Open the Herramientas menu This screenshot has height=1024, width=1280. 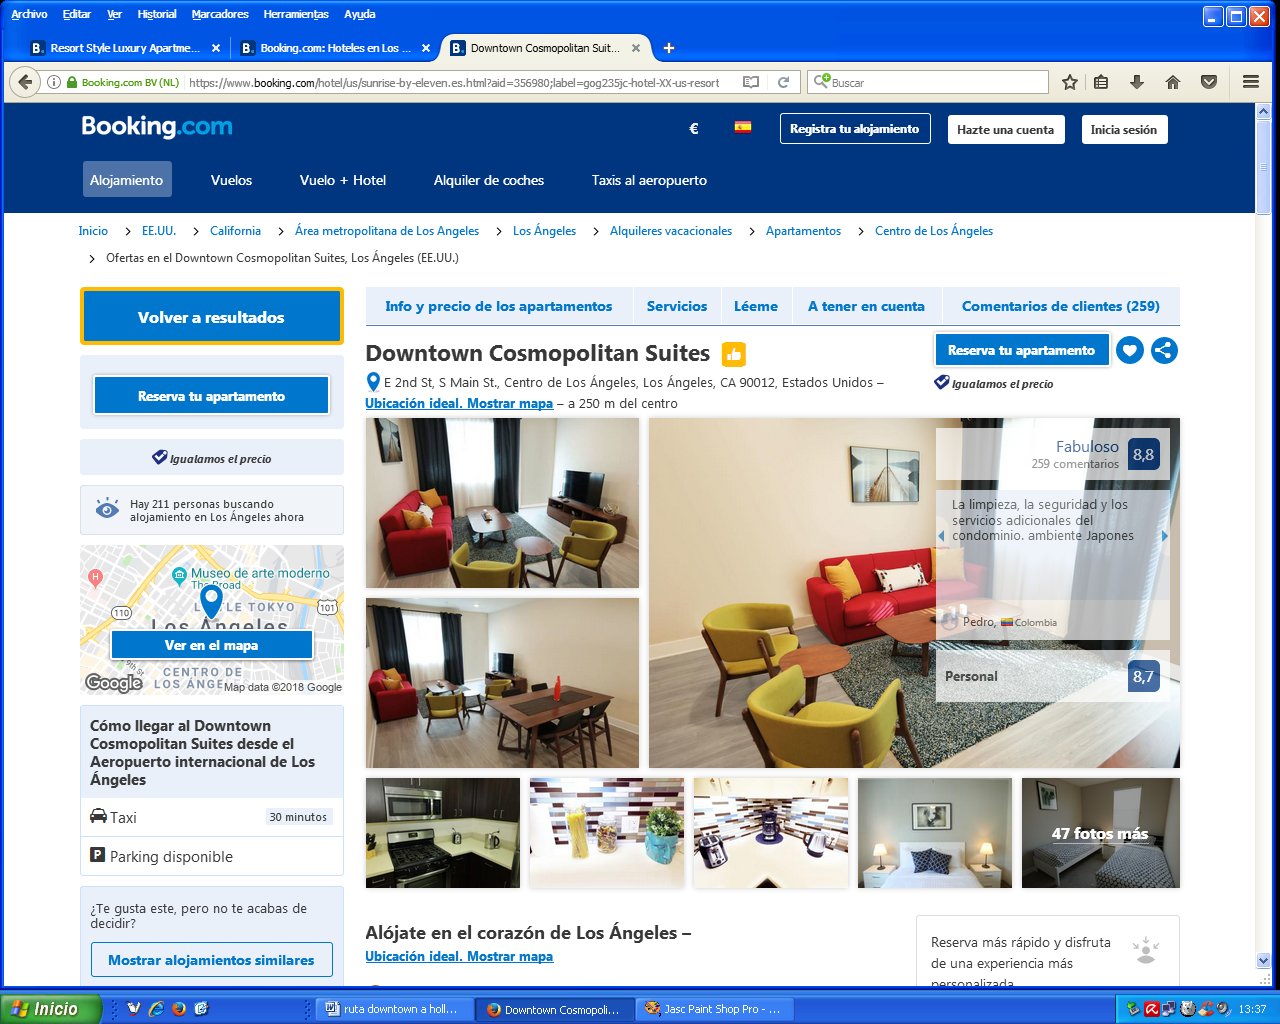tap(296, 14)
